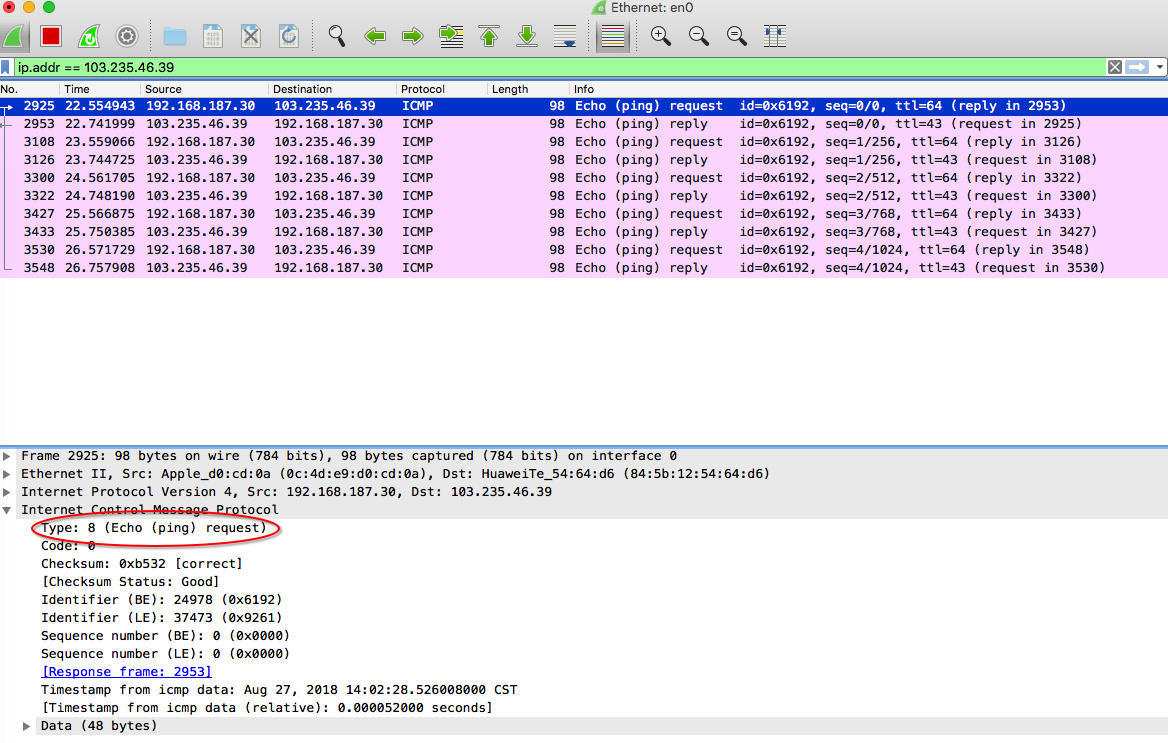Find a packet magnifier icon
This screenshot has height=743, width=1168.
[337, 36]
